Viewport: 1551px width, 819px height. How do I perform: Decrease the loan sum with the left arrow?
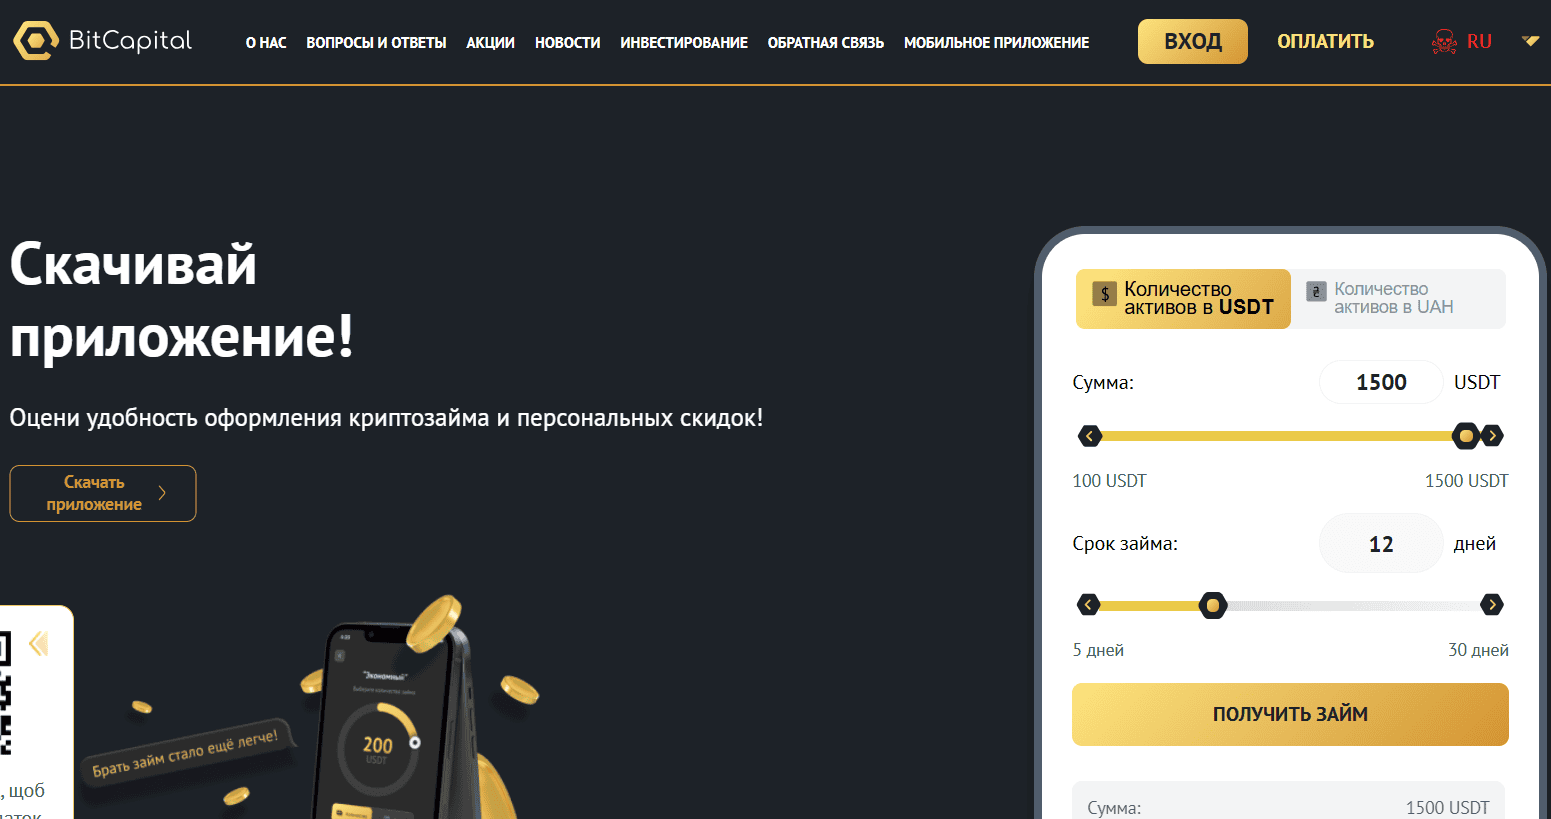pyautogui.click(x=1090, y=436)
